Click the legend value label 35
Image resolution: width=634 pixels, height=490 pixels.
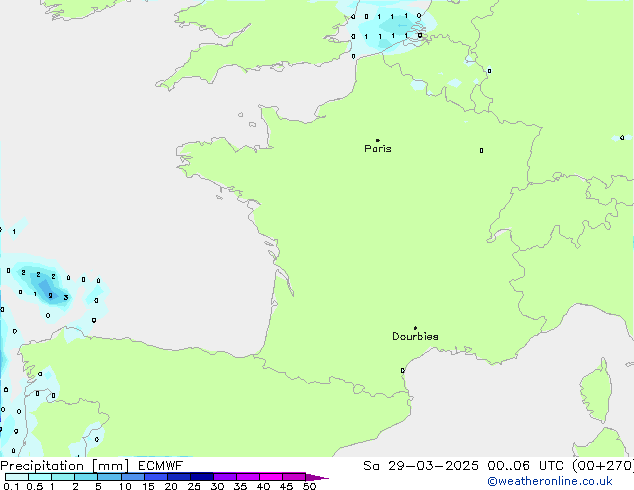coord(240,486)
